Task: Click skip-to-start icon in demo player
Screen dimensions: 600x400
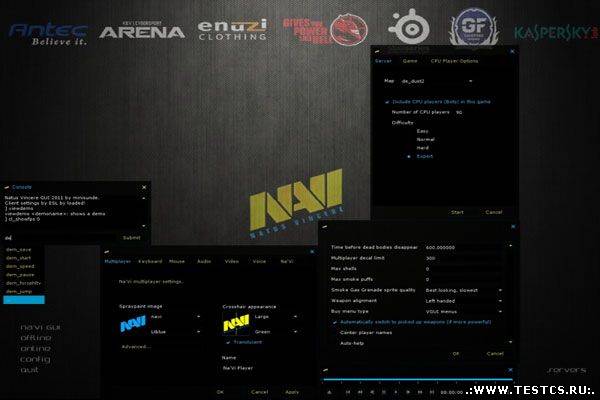Action: (348, 392)
